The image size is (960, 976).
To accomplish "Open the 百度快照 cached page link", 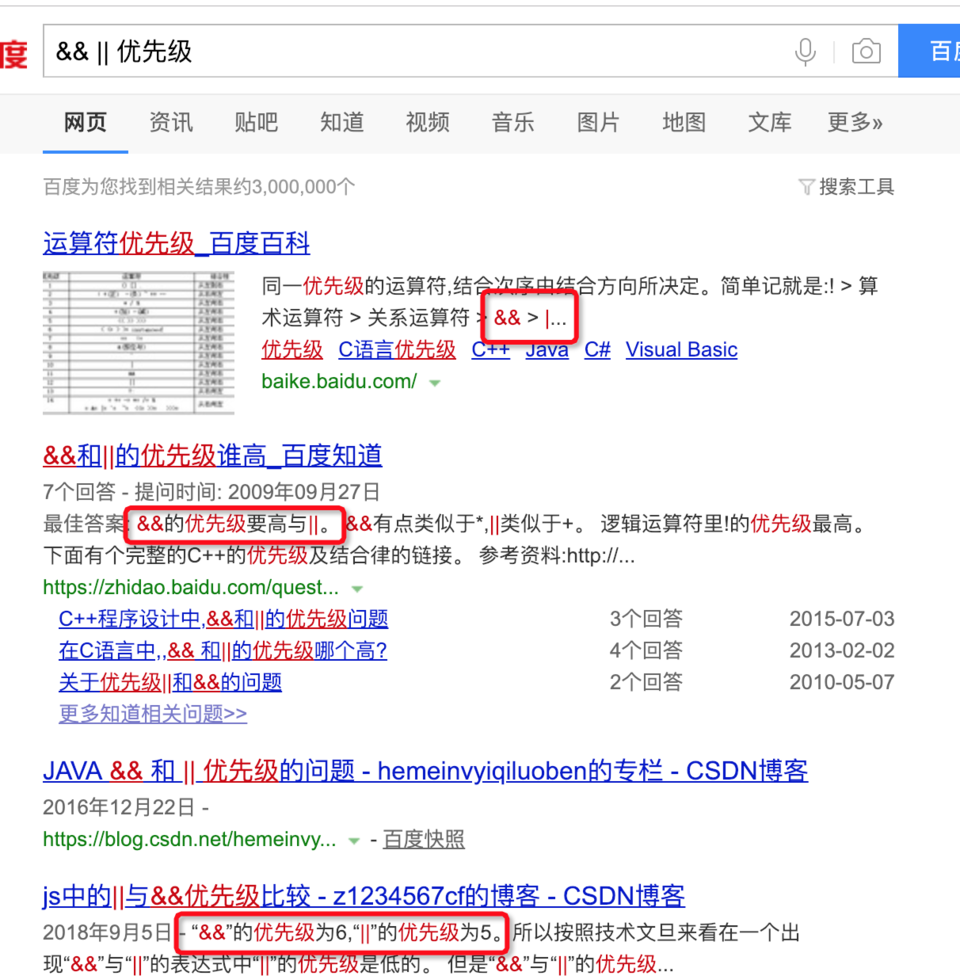I will [x=423, y=840].
